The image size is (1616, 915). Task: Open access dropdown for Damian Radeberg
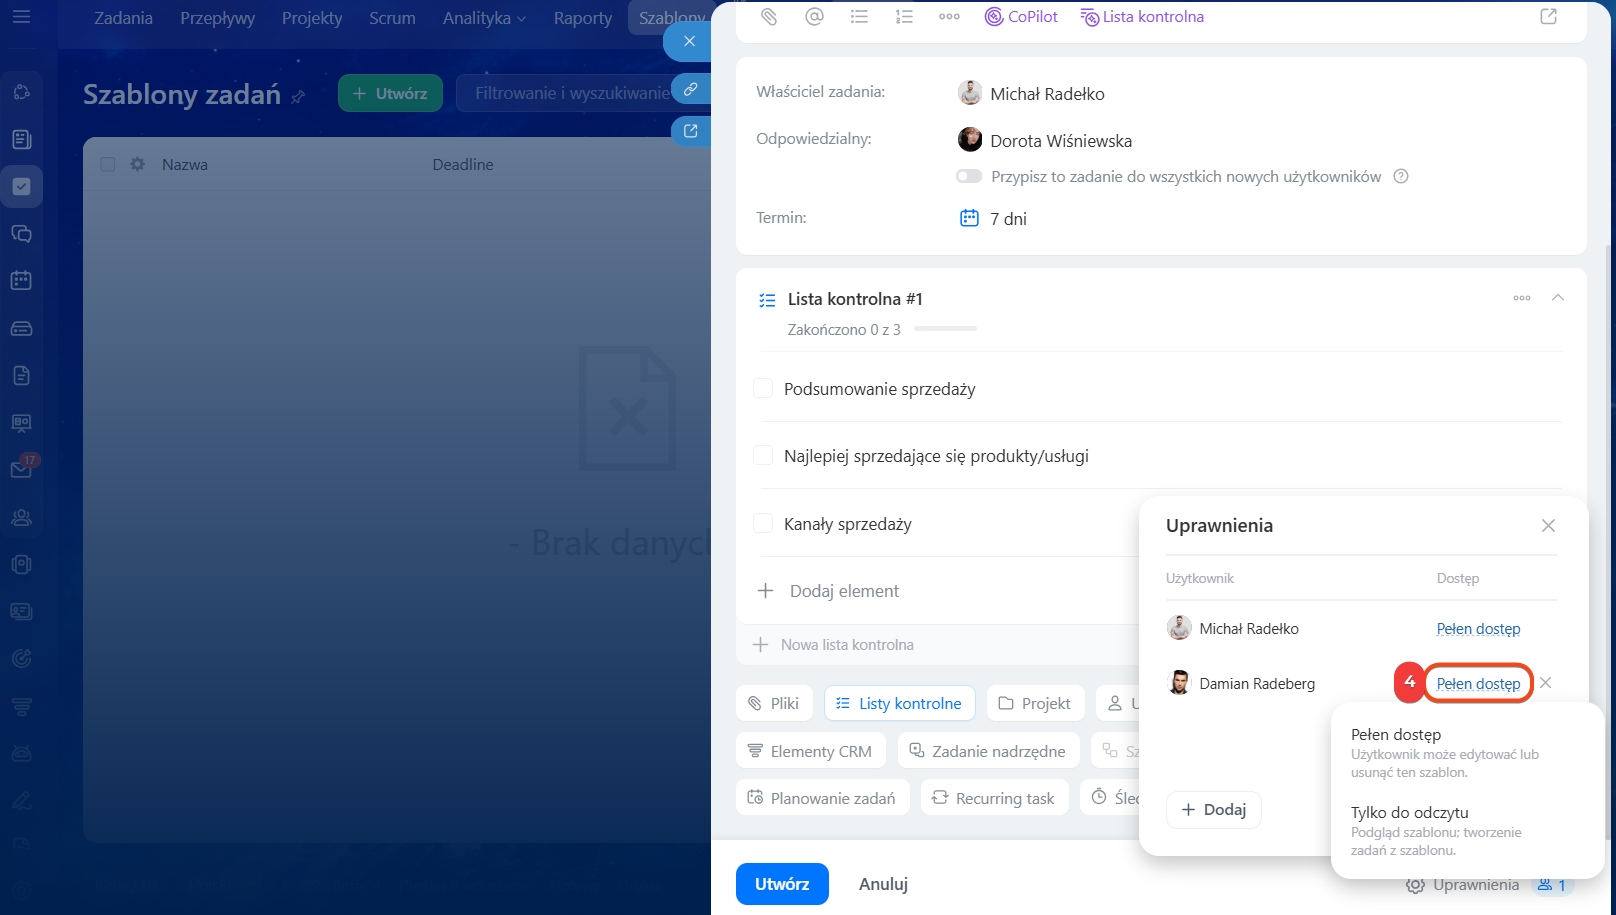tap(1477, 684)
